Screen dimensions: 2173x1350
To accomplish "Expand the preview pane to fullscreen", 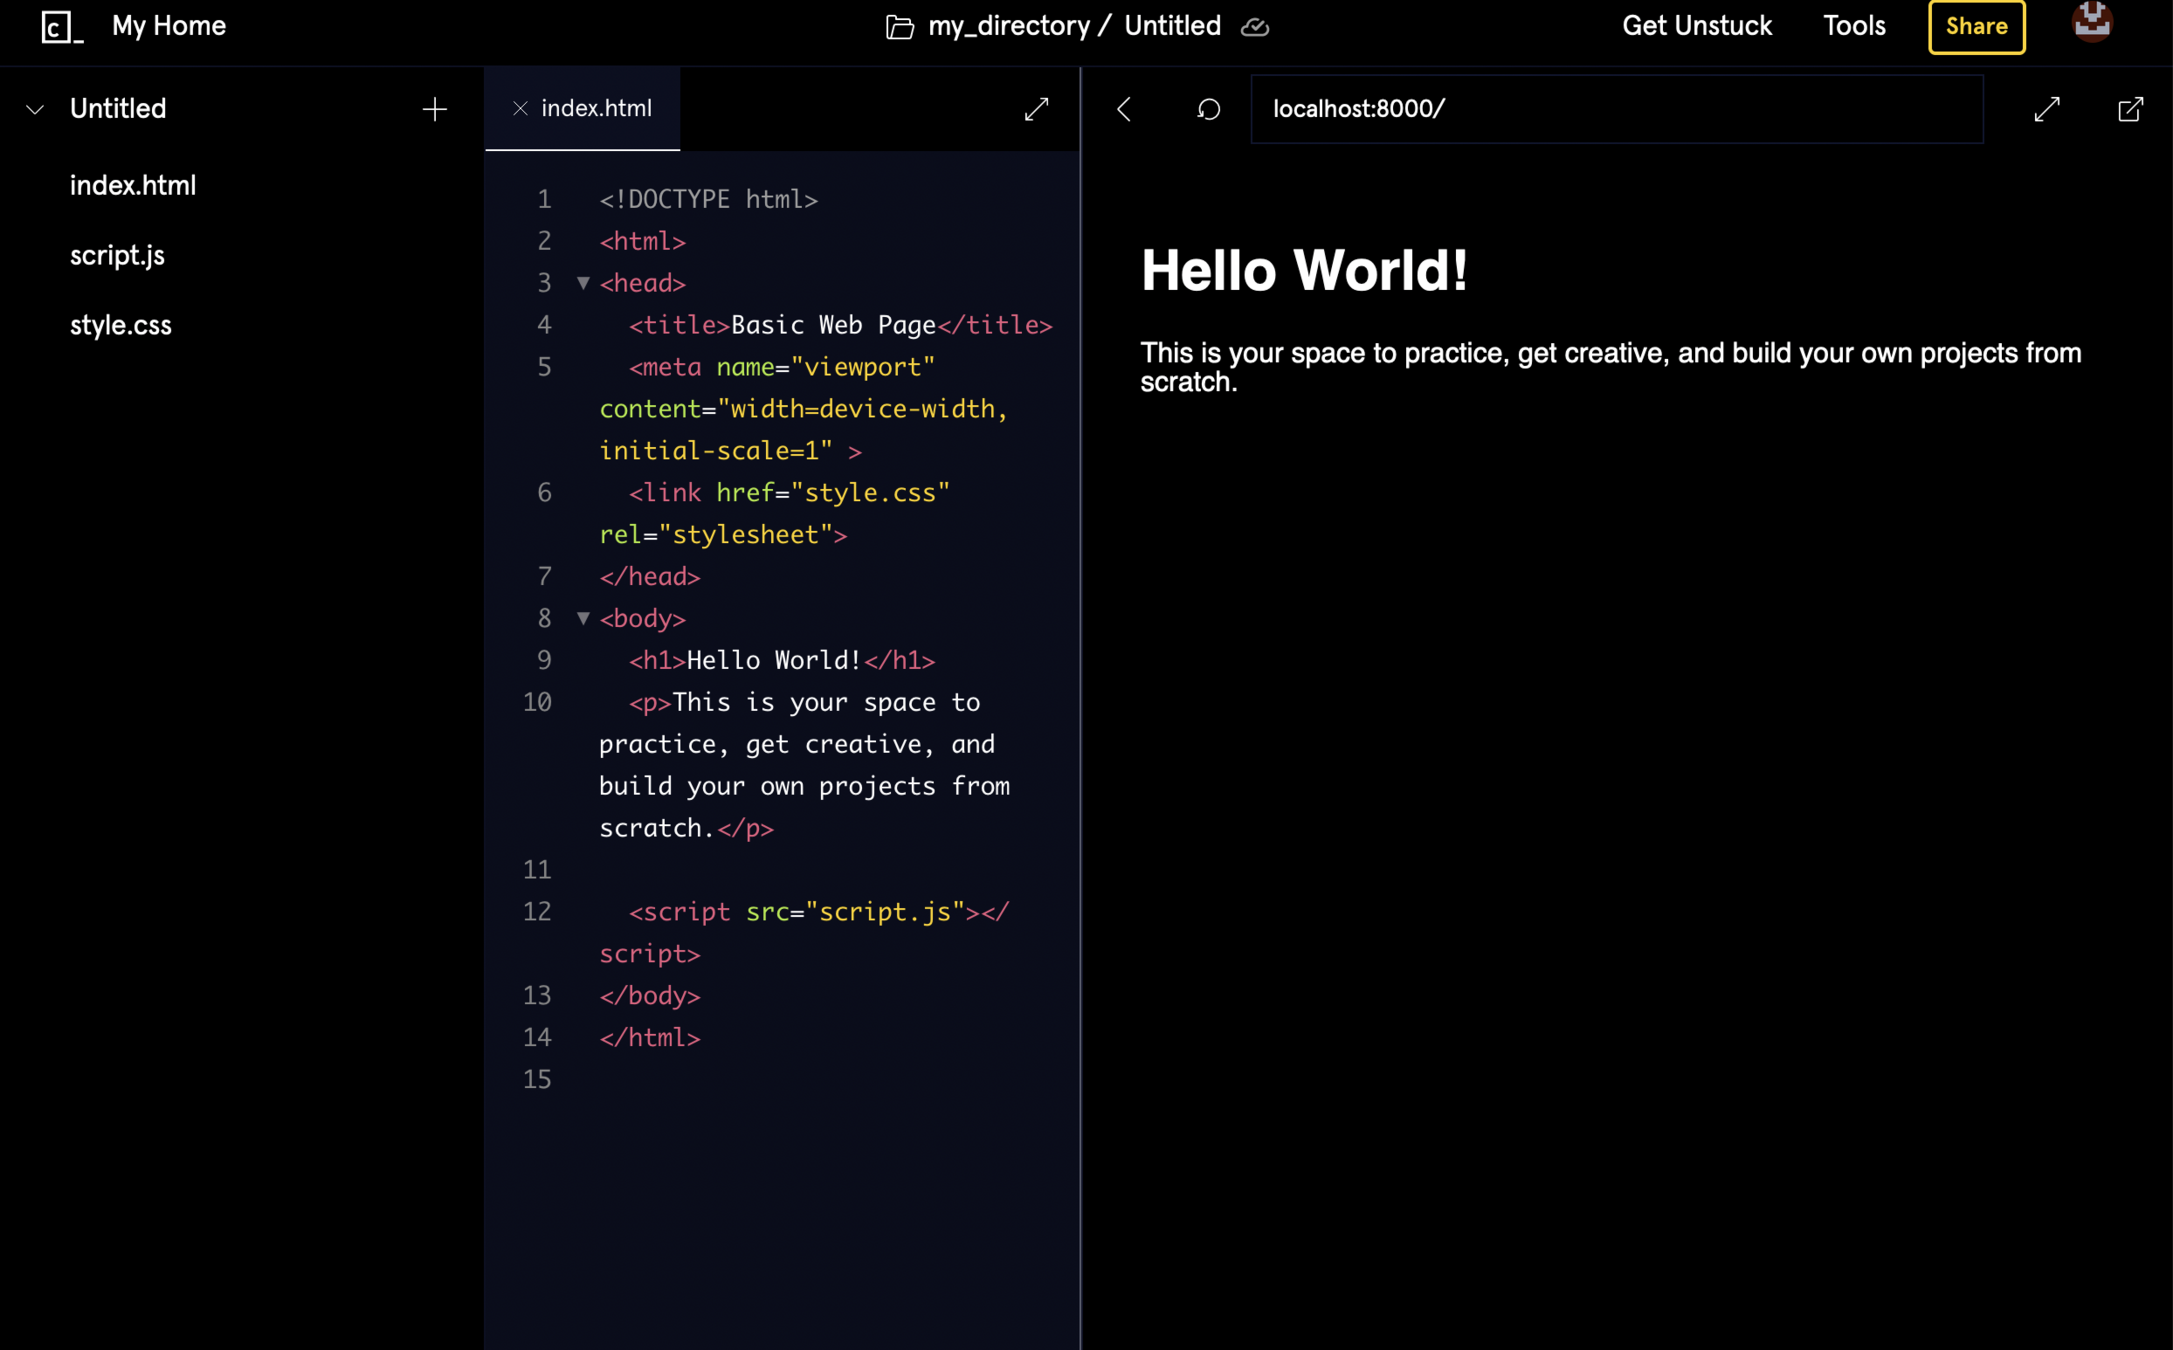I will [x=2047, y=109].
